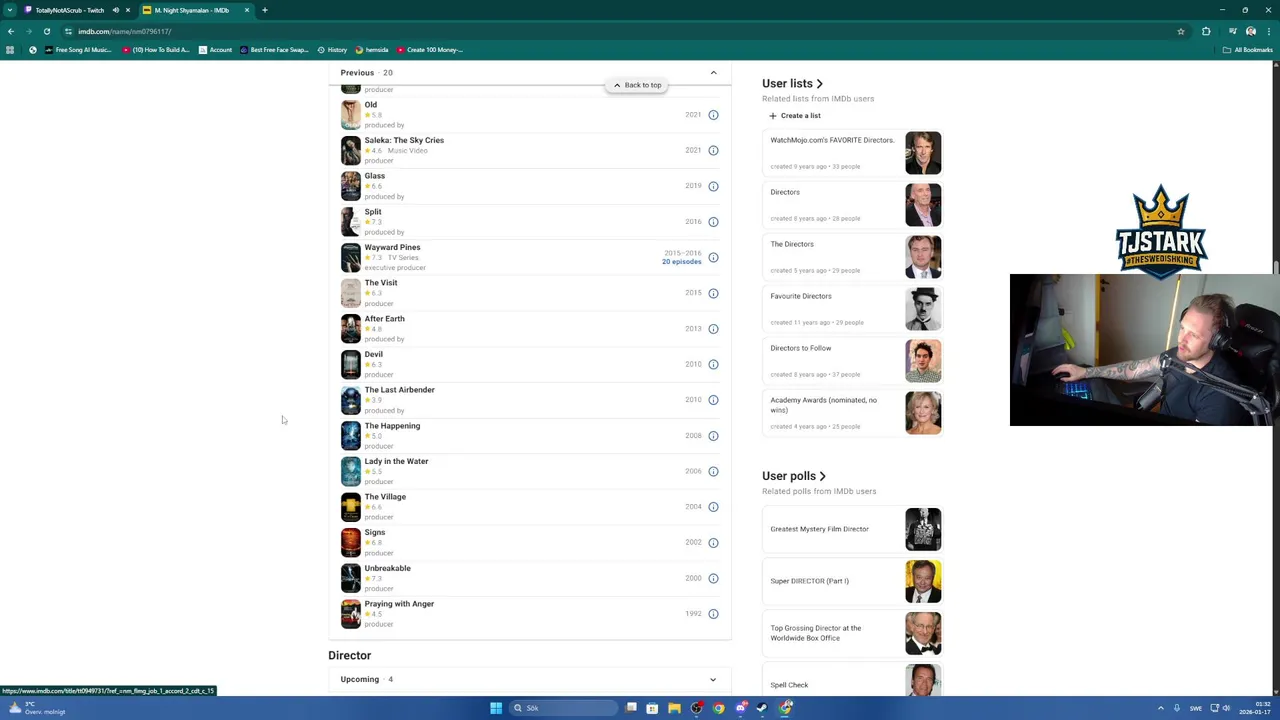
Task: Open info icon for Glass
Action: pos(713,186)
